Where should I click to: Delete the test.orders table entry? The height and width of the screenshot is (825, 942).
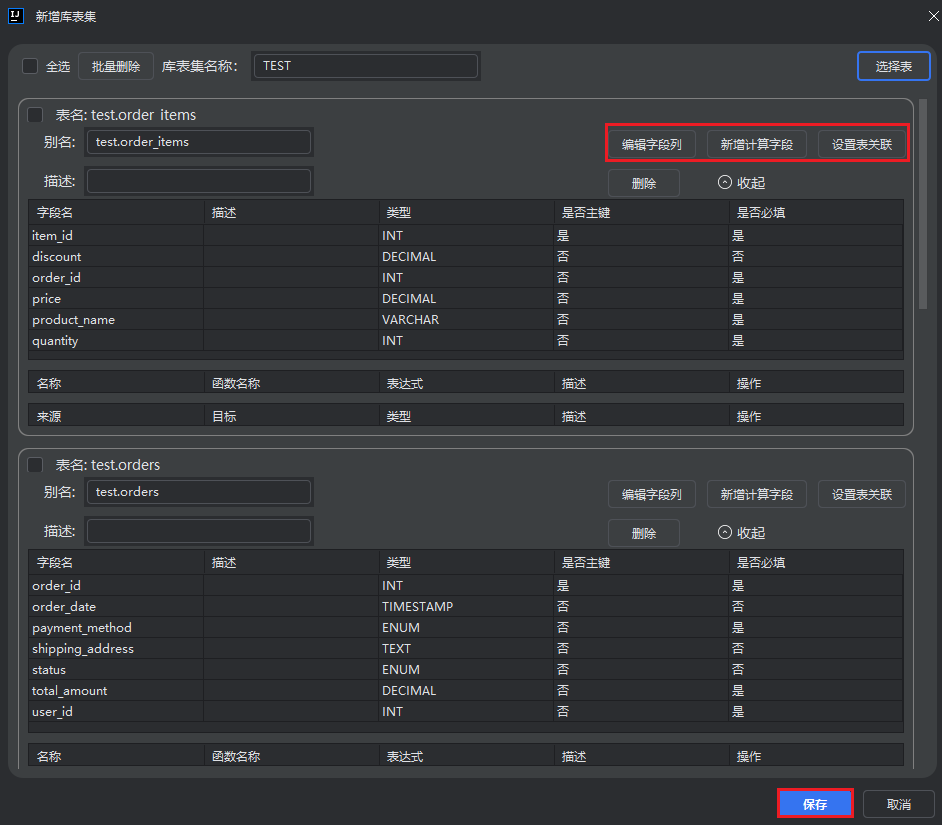pyautogui.click(x=643, y=532)
